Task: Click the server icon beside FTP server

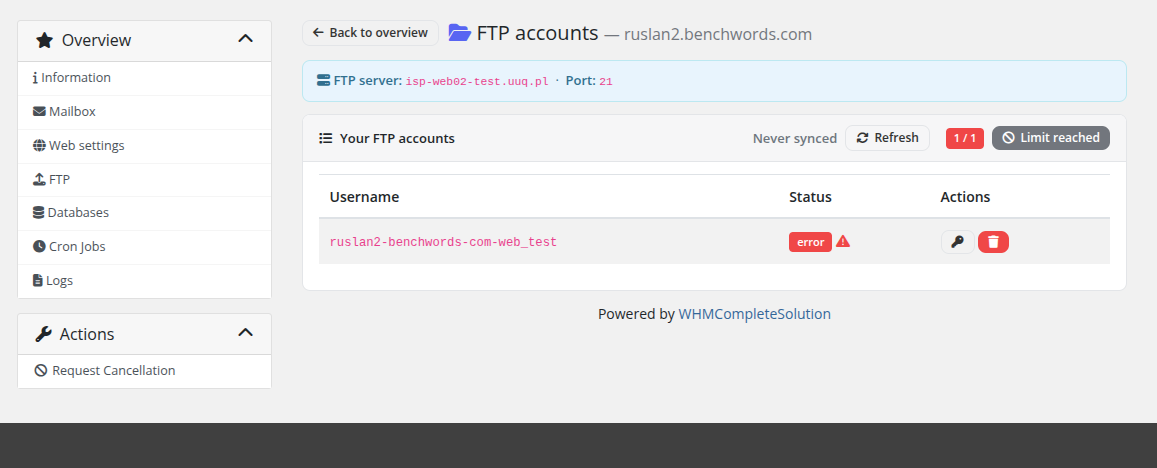Action: coord(323,80)
